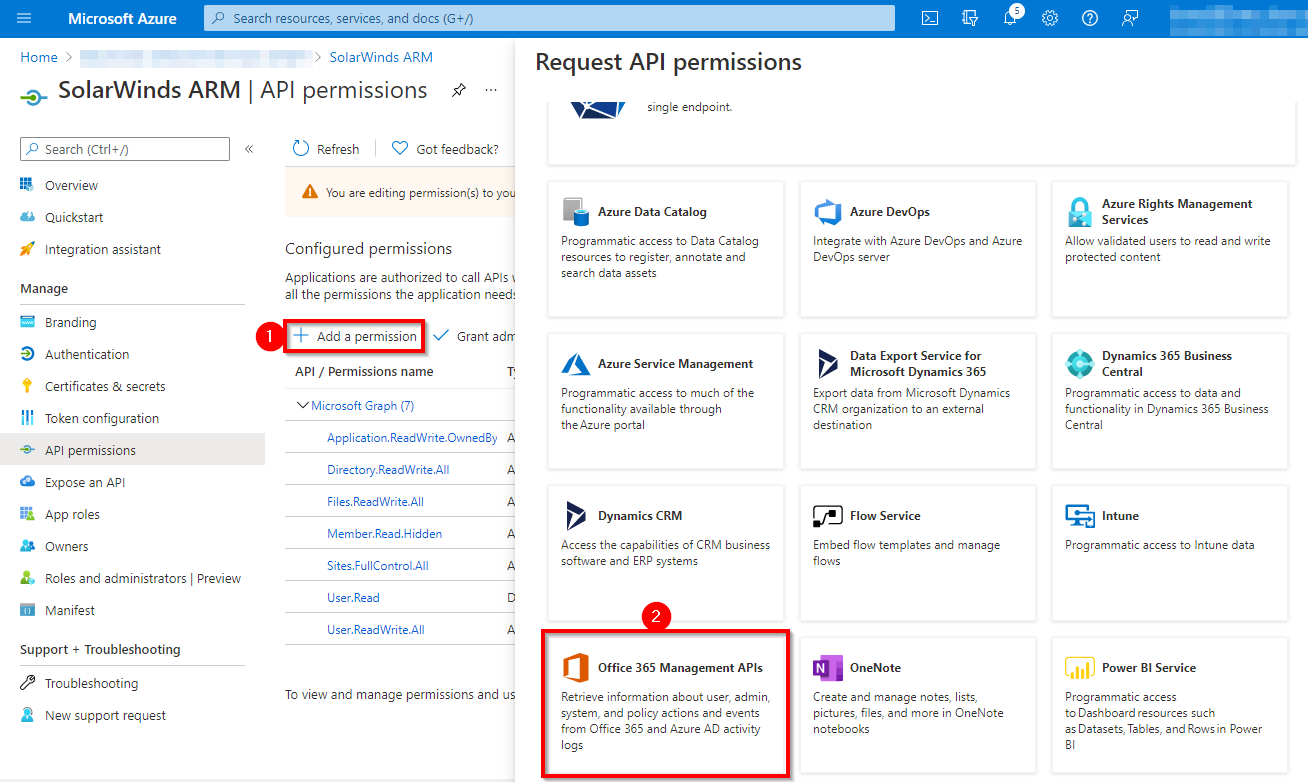Open the portal settings gear
The width and height of the screenshot is (1308, 782).
1050,17
